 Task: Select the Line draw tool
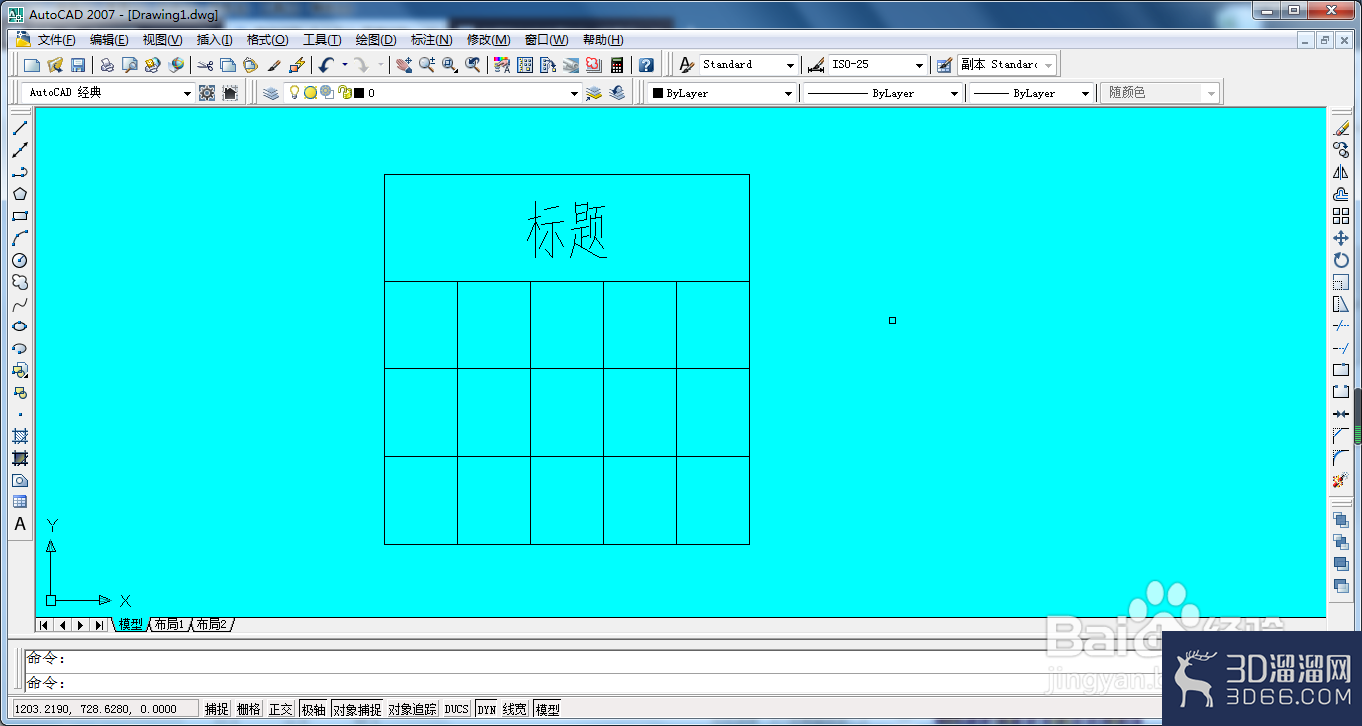pos(20,128)
